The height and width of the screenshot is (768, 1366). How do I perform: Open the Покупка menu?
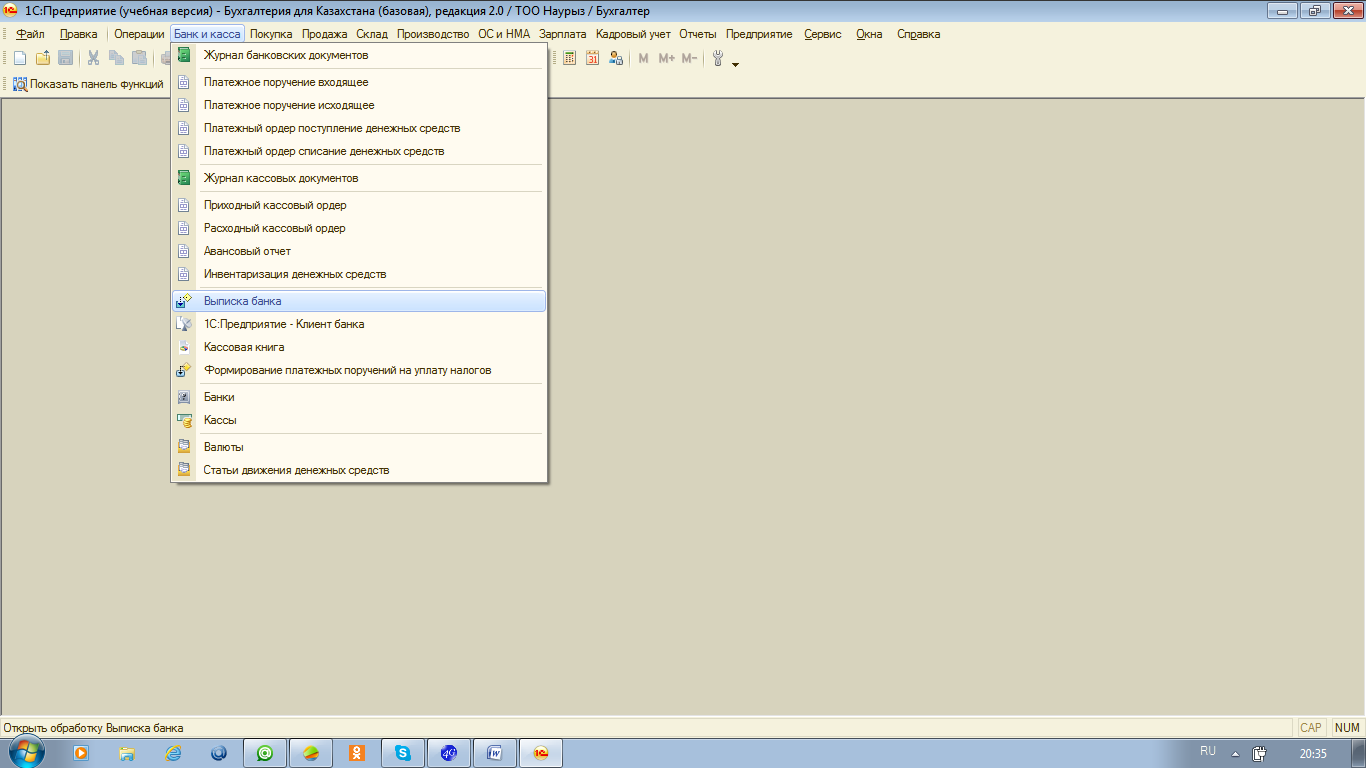(x=271, y=34)
